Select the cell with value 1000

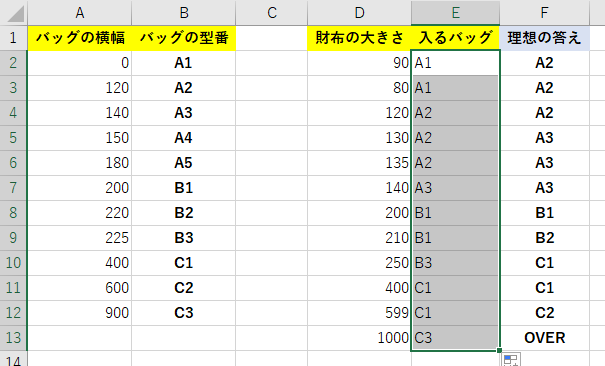[359, 338]
